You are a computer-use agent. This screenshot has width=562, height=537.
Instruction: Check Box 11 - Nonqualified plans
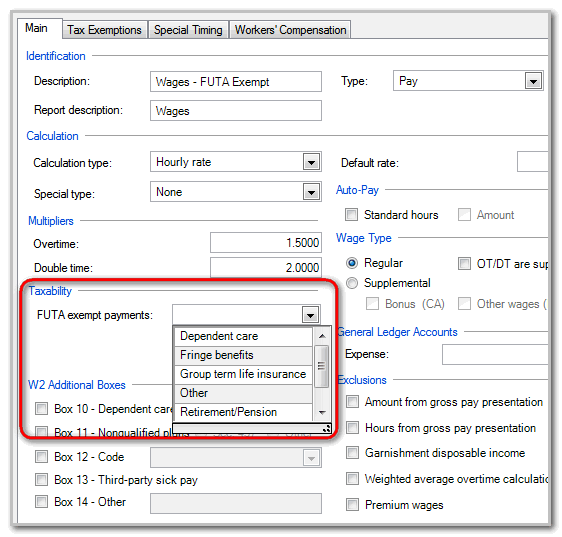(41, 431)
